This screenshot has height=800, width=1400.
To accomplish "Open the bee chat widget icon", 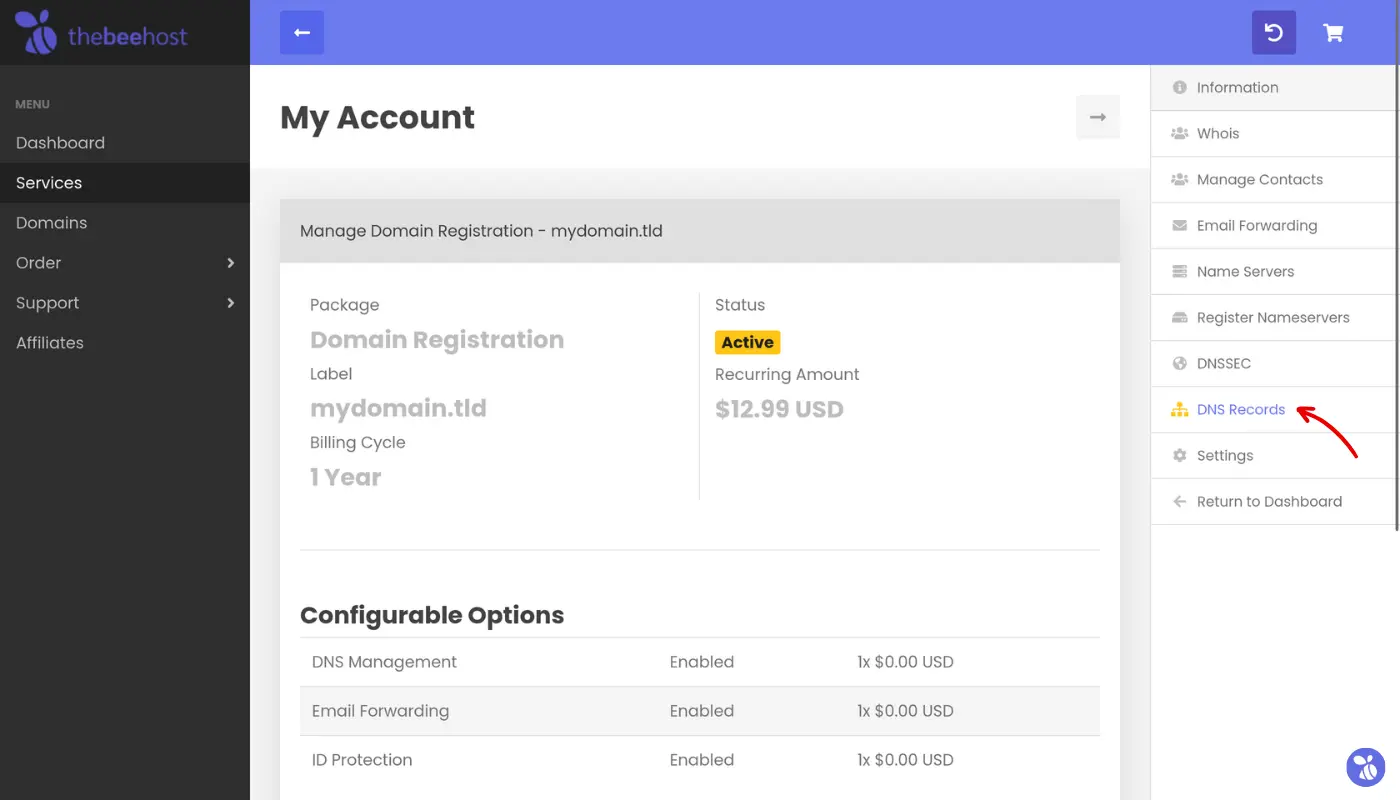I will tap(1365, 767).
